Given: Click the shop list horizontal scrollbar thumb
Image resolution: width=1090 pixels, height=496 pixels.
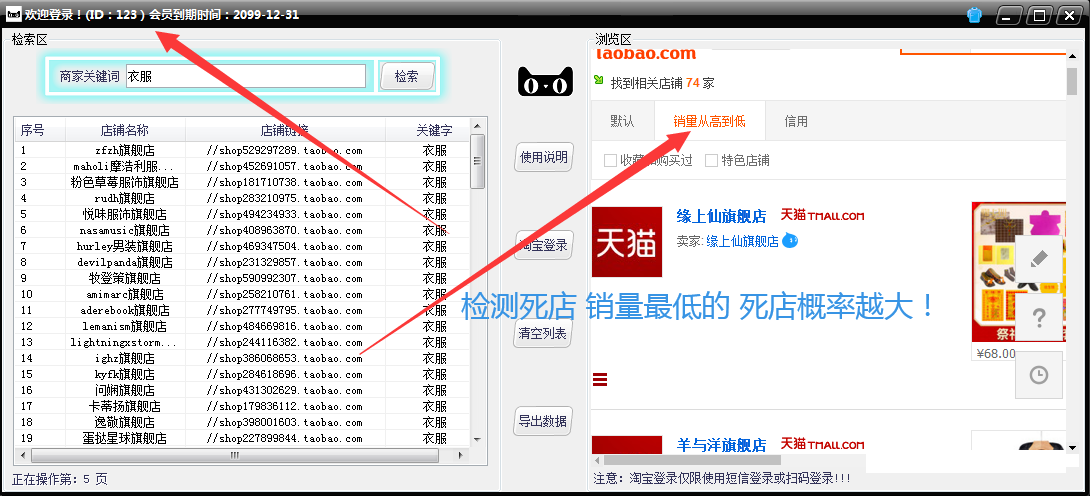Looking at the screenshot, I should click(x=235, y=456).
